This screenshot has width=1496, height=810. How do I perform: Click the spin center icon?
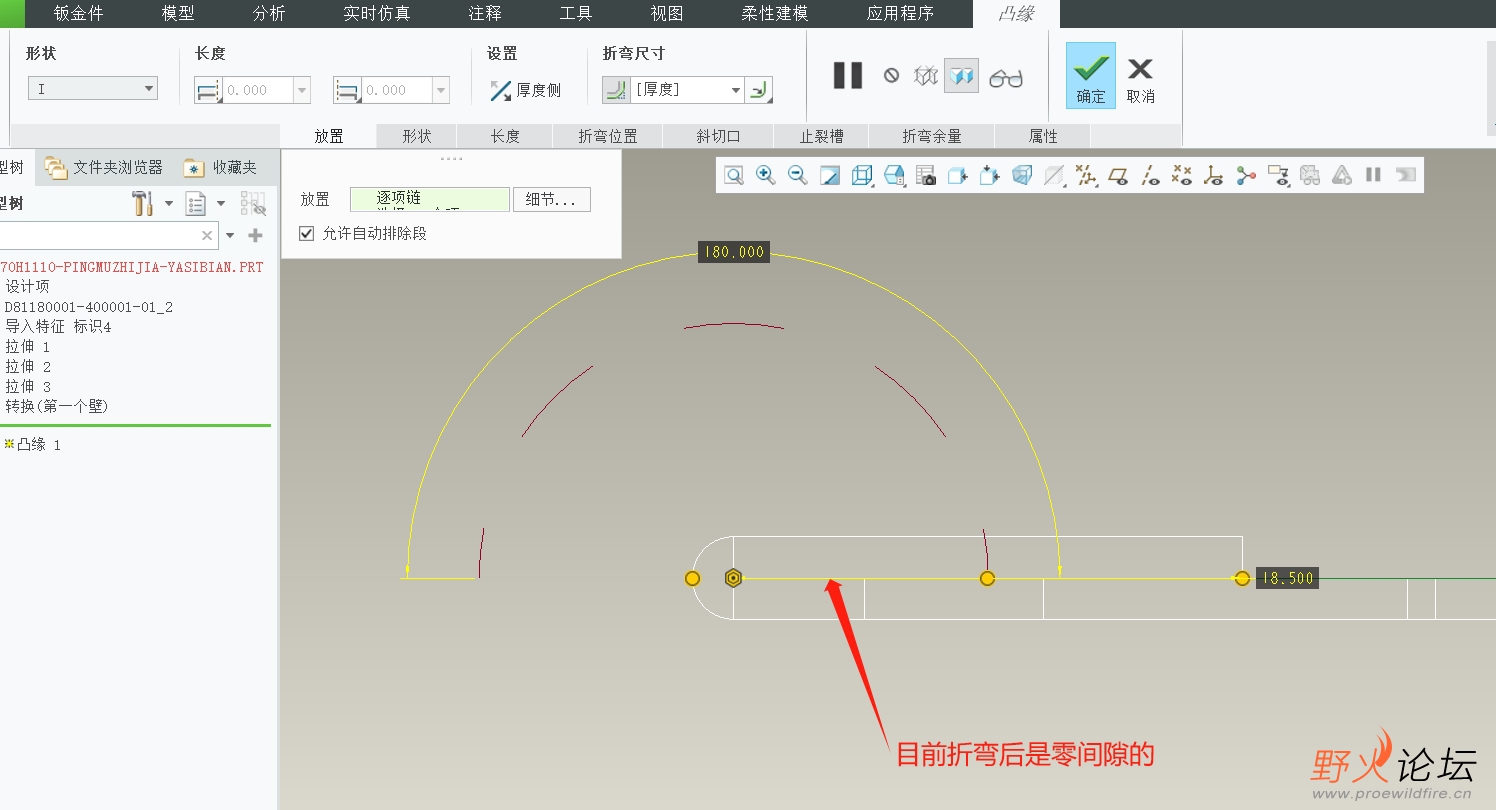[1246, 176]
